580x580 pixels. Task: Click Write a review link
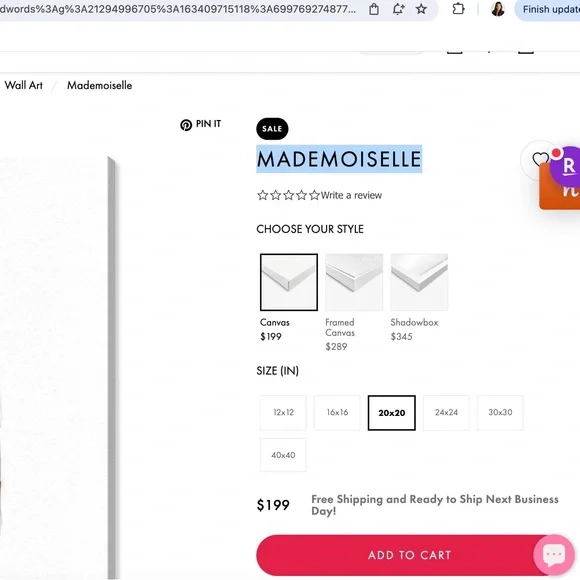point(351,195)
